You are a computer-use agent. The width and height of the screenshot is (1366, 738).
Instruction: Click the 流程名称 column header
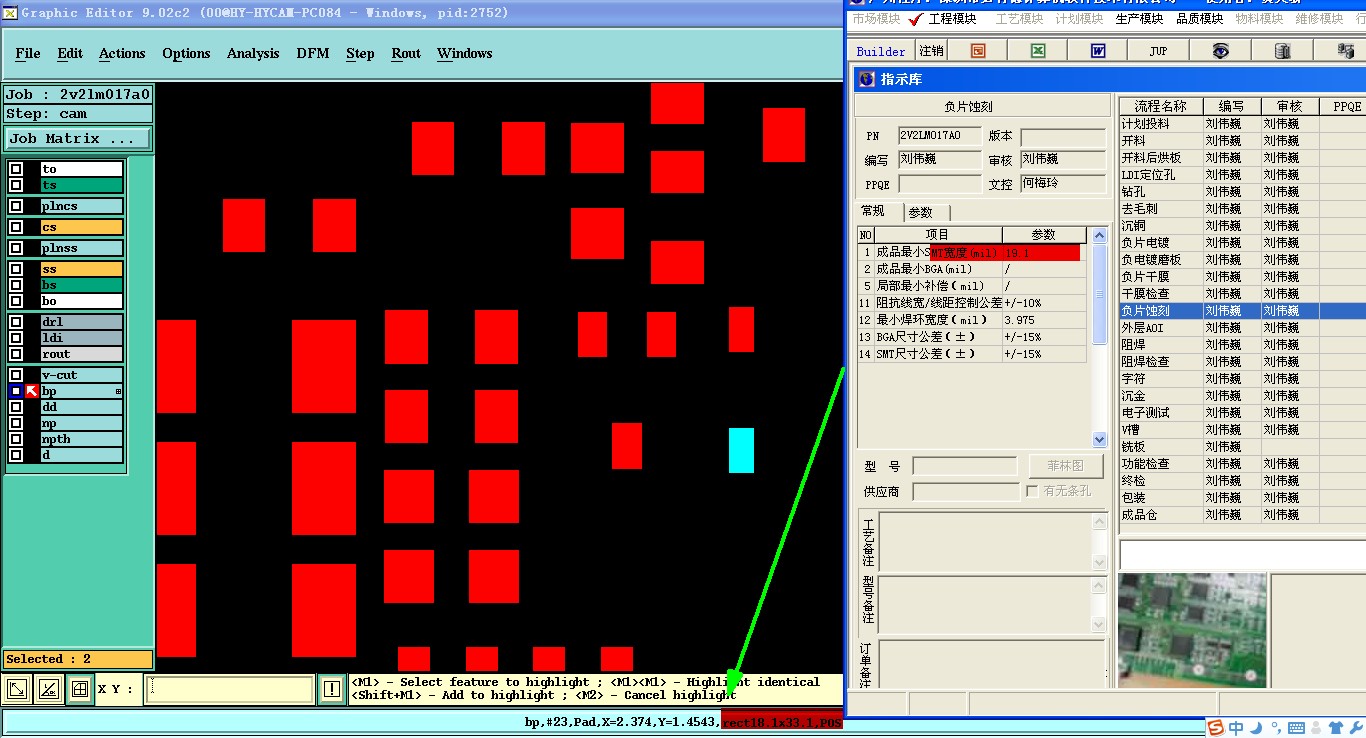(1160, 106)
